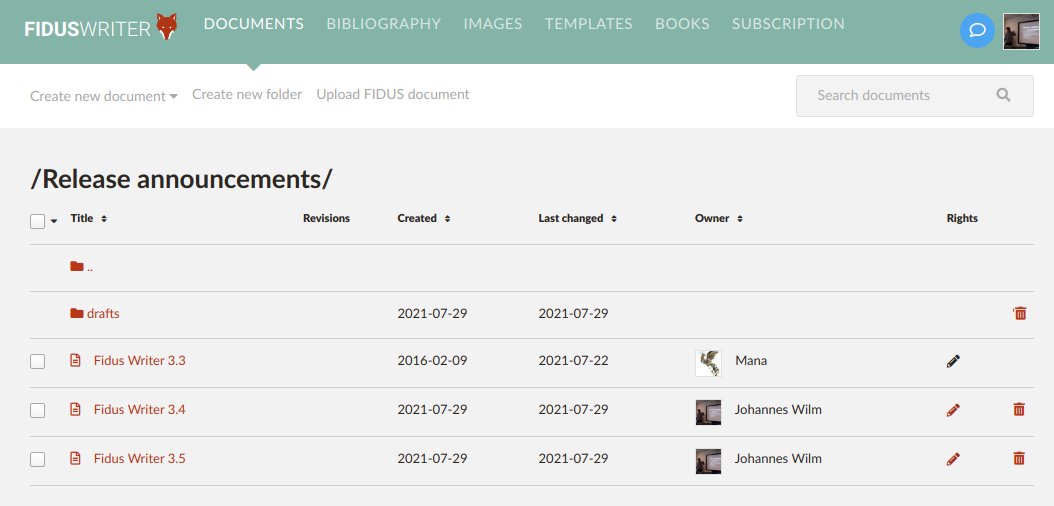Image resolution: width=1054 pixels, height=506 pixels.
Task: Check the Fidus Writer 3.4 checkbox
Action: tap(38, 410)
